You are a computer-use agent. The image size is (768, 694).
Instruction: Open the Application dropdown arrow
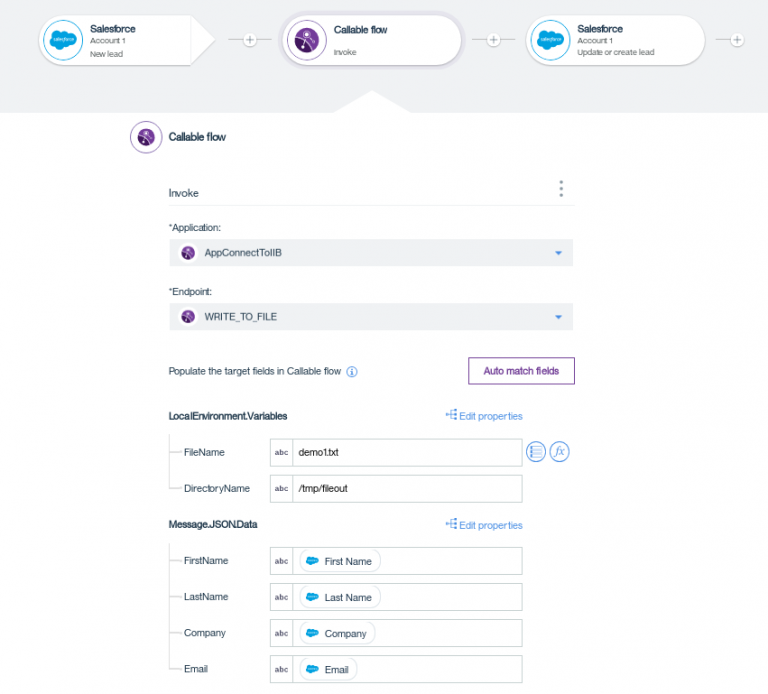pyautogui.click(x=558, y=253)
